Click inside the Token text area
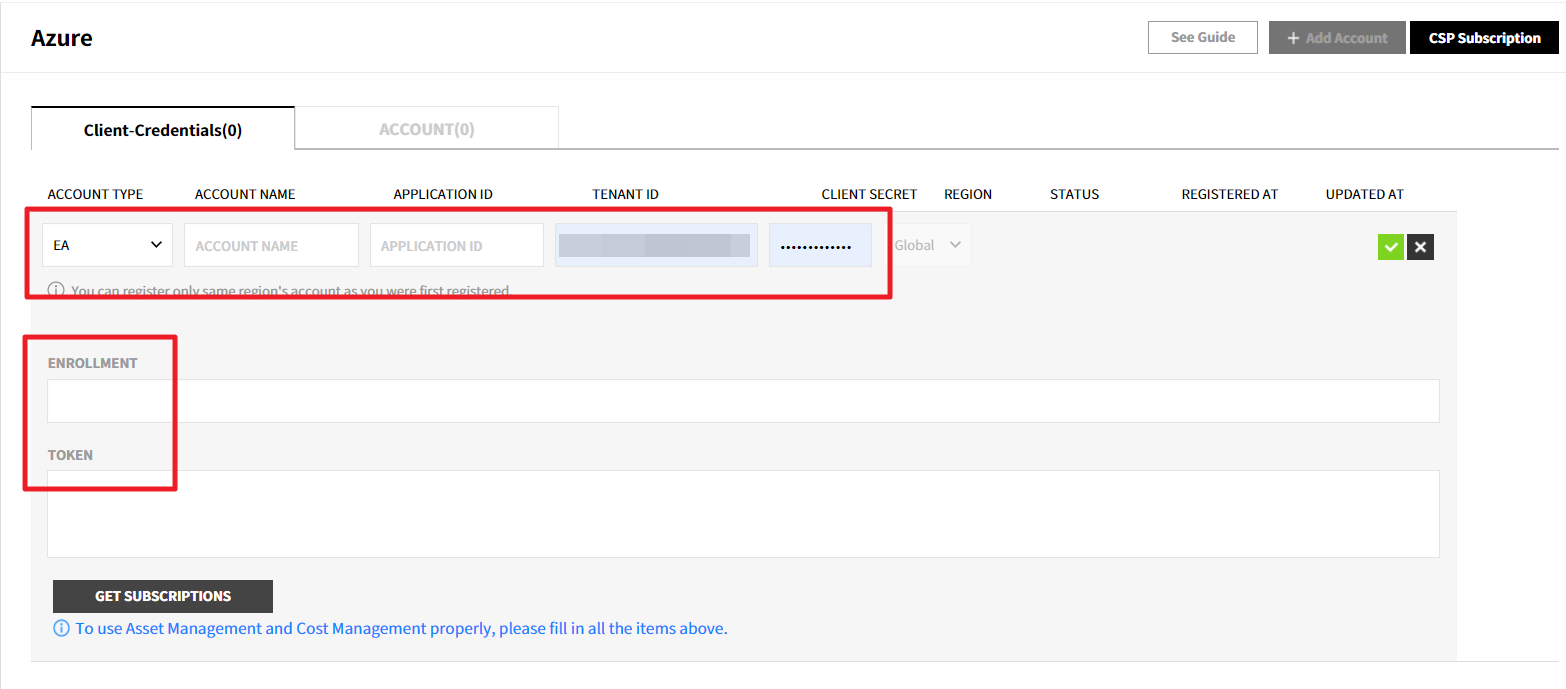1566x689 pixels. (x=743, y=514)
